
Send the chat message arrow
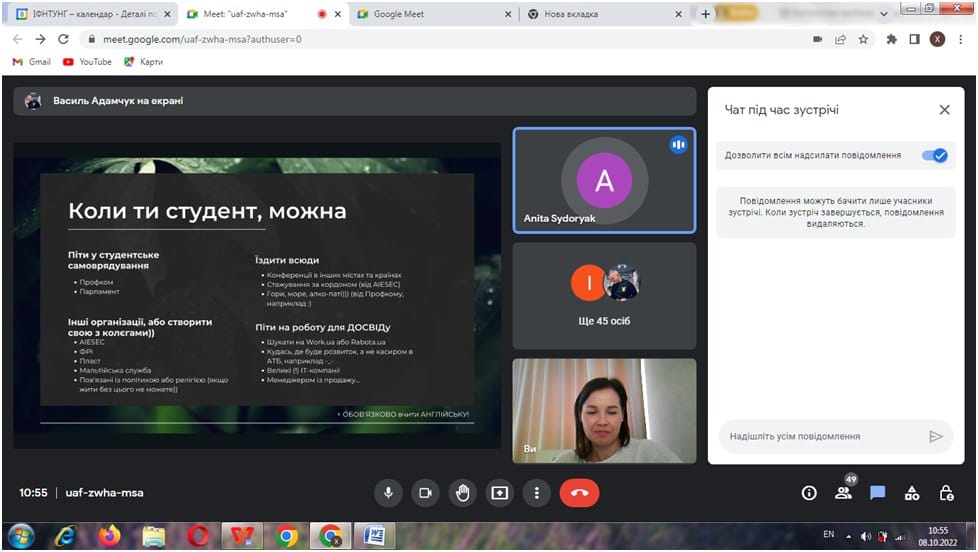(936, 436)
